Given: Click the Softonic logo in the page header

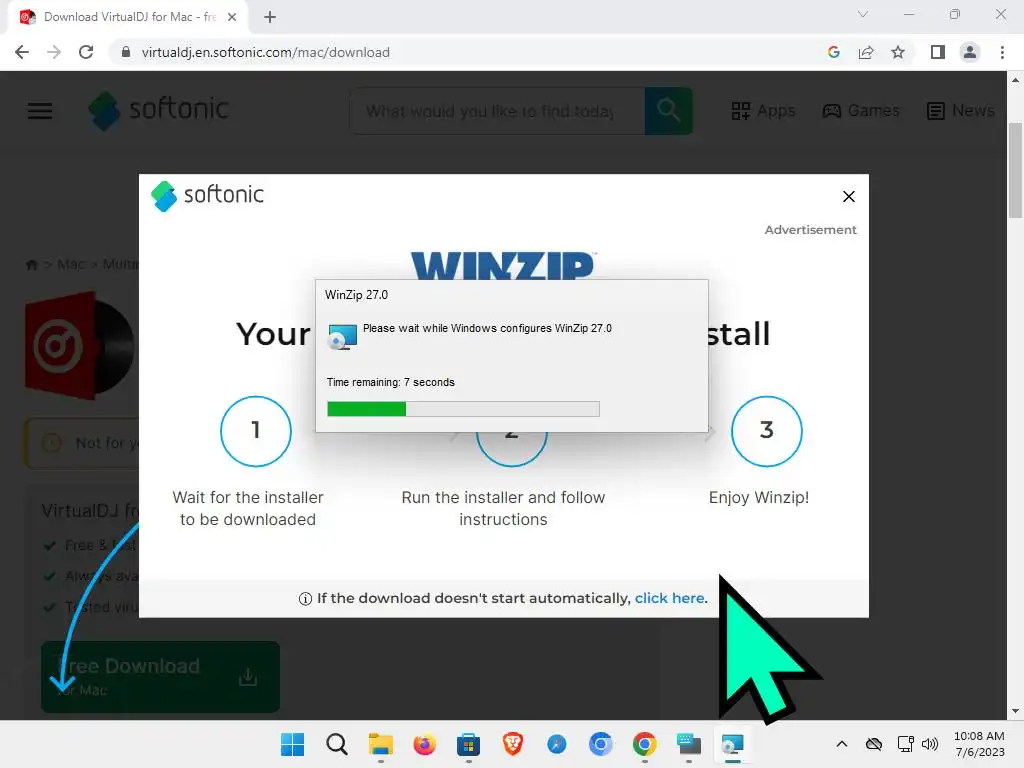Looking at the screenshot, I should 159,110.
